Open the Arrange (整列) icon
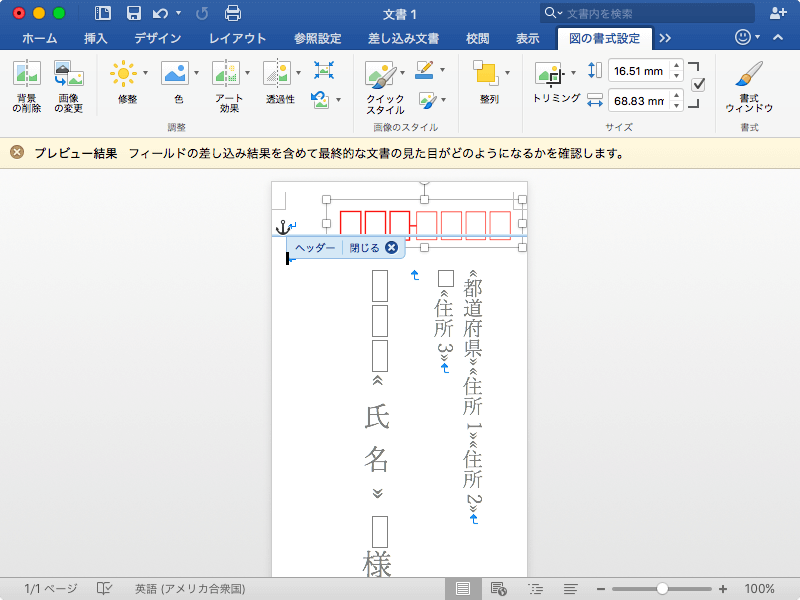 pyautogui.click(x=485, y=73)
